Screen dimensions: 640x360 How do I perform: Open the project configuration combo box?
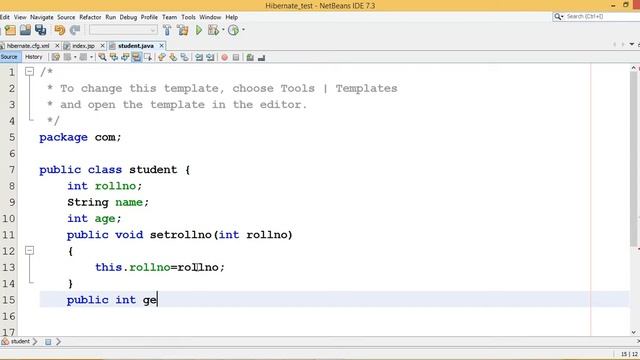click(x=123, y=30)
